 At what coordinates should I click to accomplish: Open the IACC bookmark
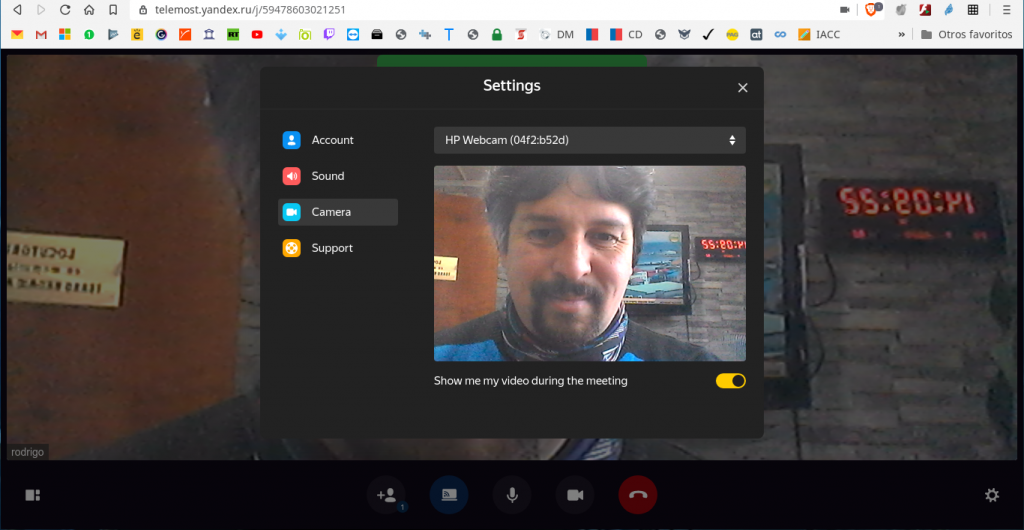click(x=819, y=34)
